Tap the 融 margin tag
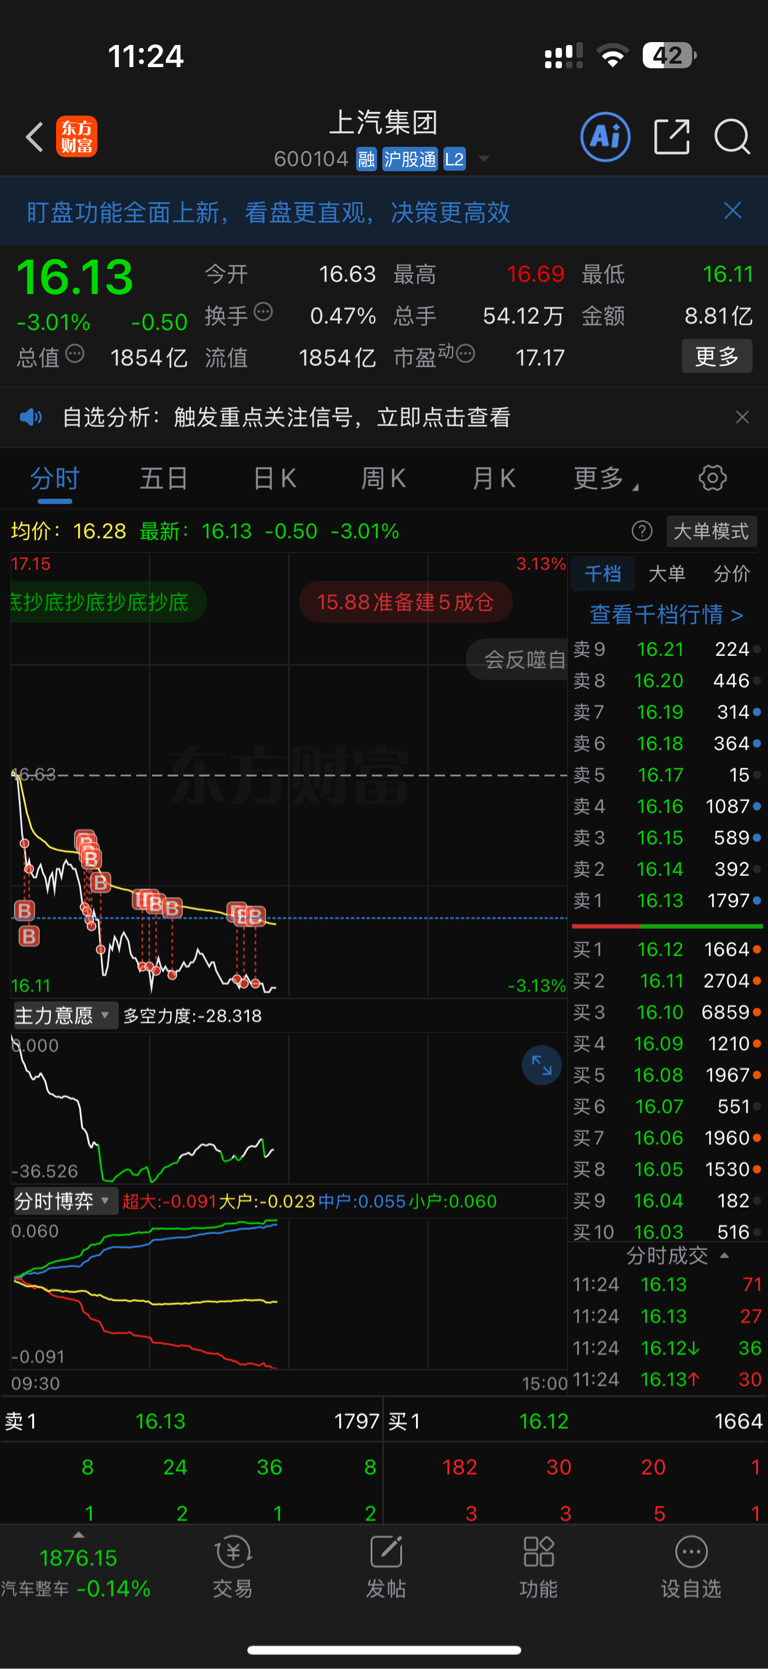 pyautogui.click(x=366, y=159)
